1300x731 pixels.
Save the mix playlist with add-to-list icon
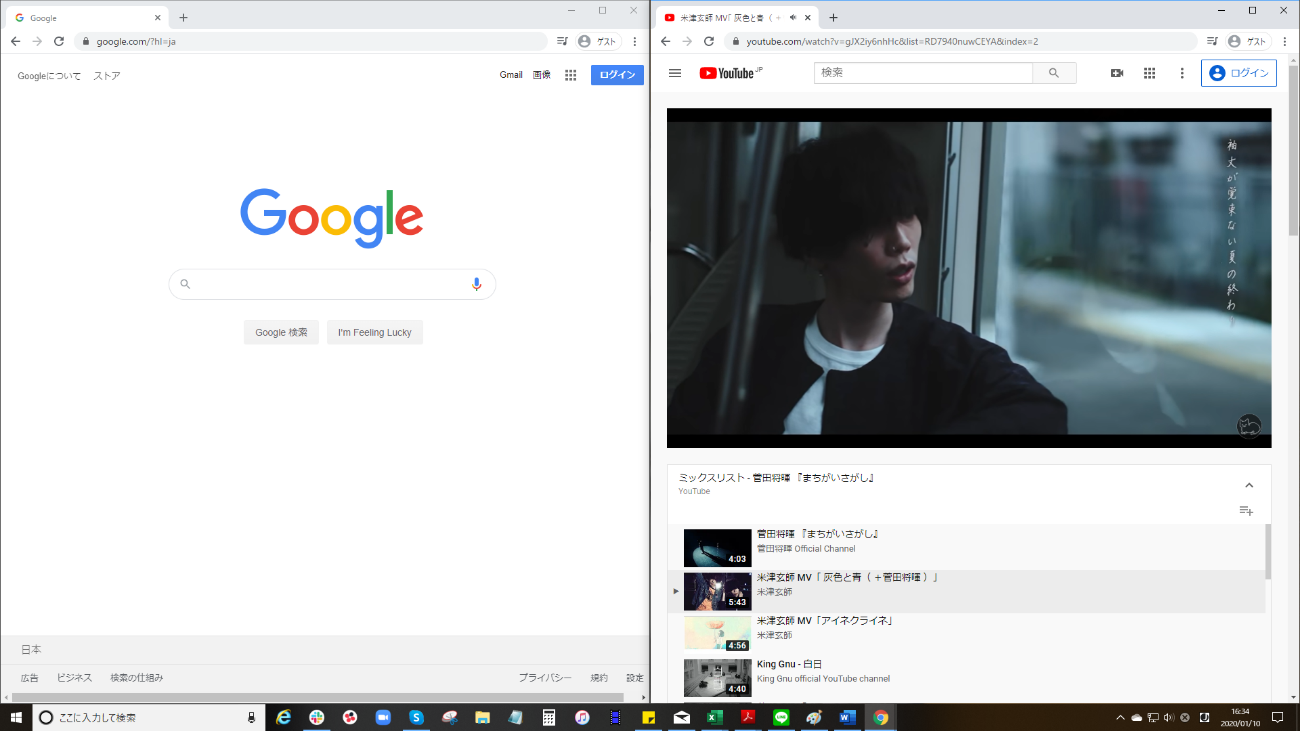click(1246, 511)
